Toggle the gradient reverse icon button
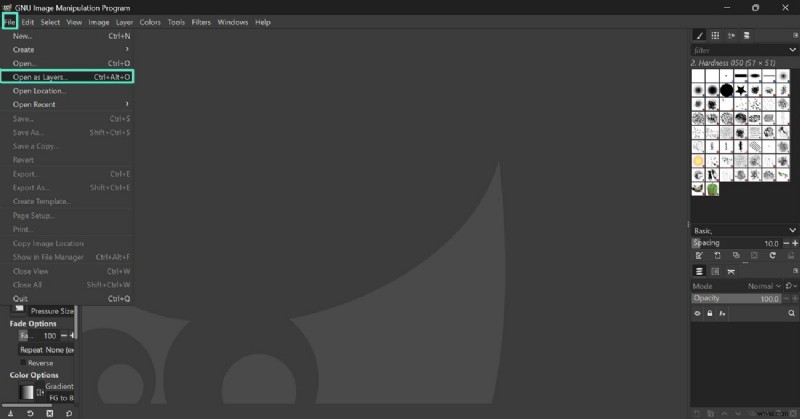 [x=40, y=392]
